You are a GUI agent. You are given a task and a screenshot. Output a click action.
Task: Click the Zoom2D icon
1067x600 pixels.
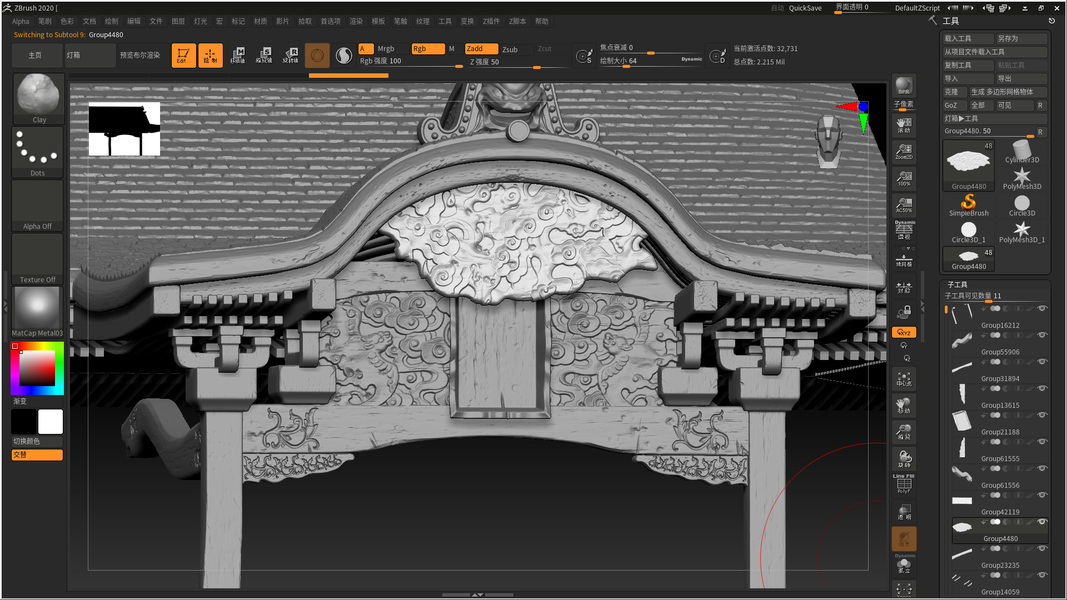tap(904, 151)
